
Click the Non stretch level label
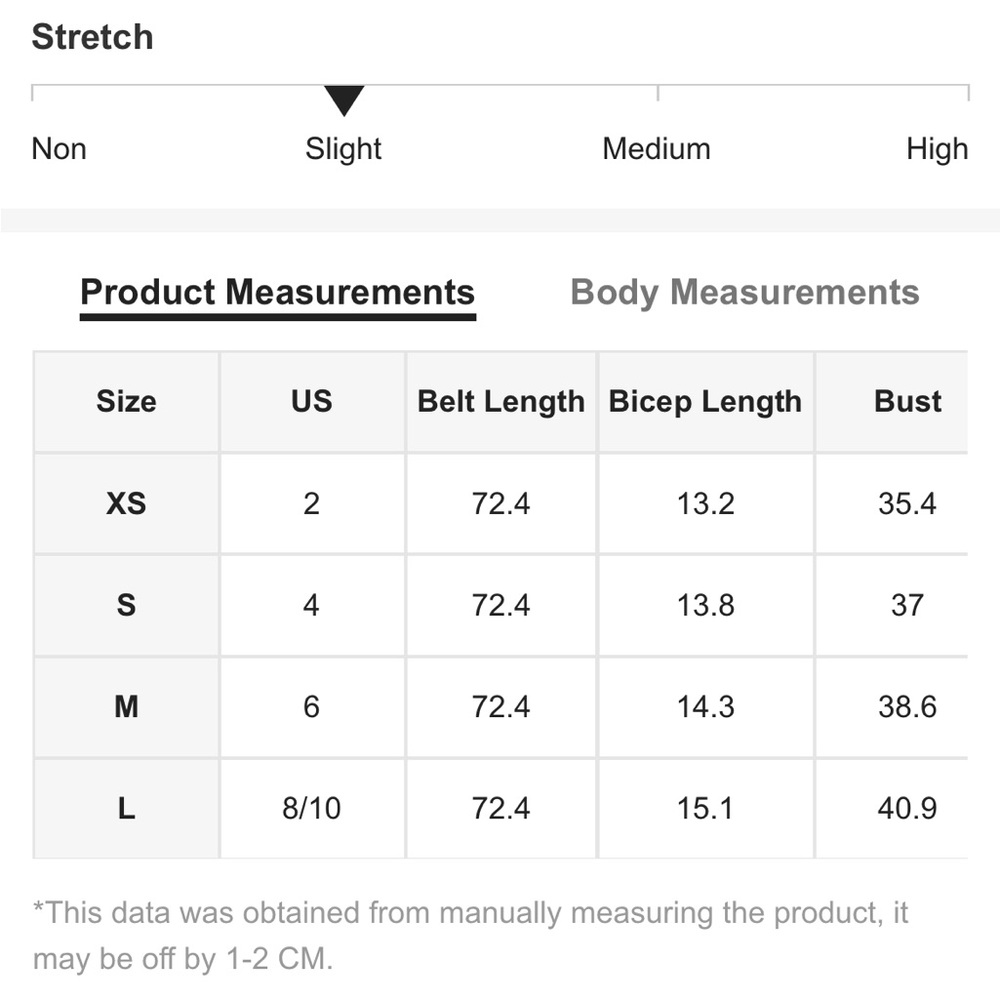pyautogui.click(x=59, y=149)
